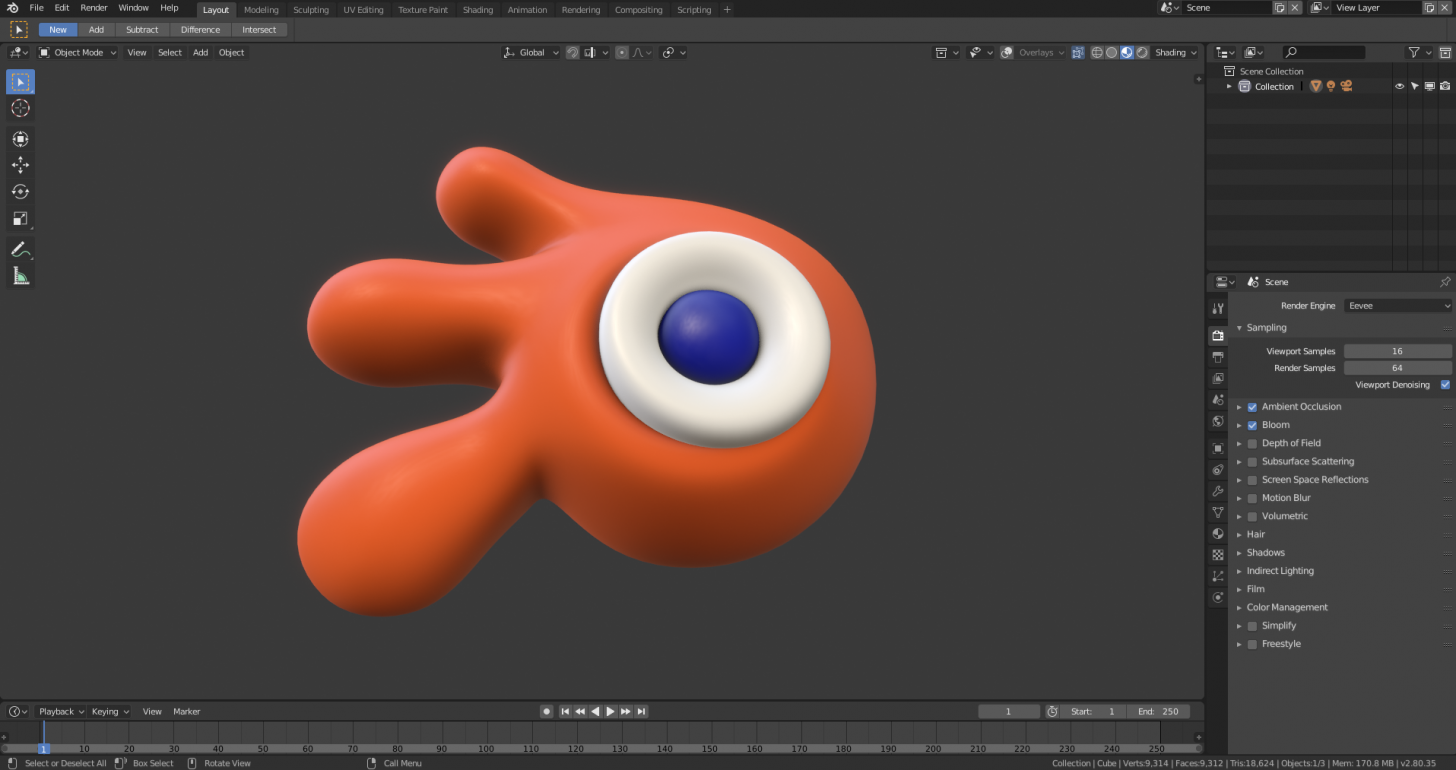The image size is (1456, 770).
Task: Expand the Color Management panel
Action: pos(1240,608)
